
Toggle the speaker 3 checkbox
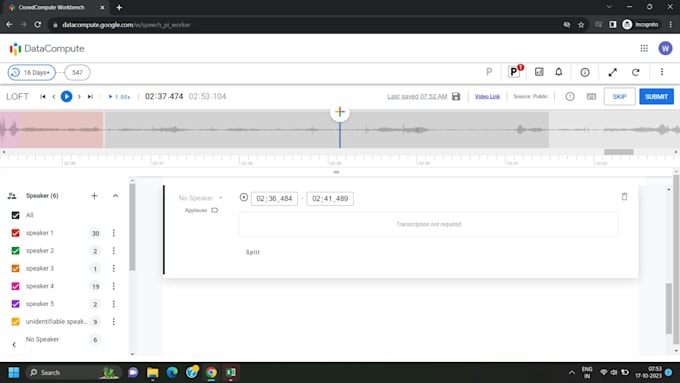click(16, 268)
